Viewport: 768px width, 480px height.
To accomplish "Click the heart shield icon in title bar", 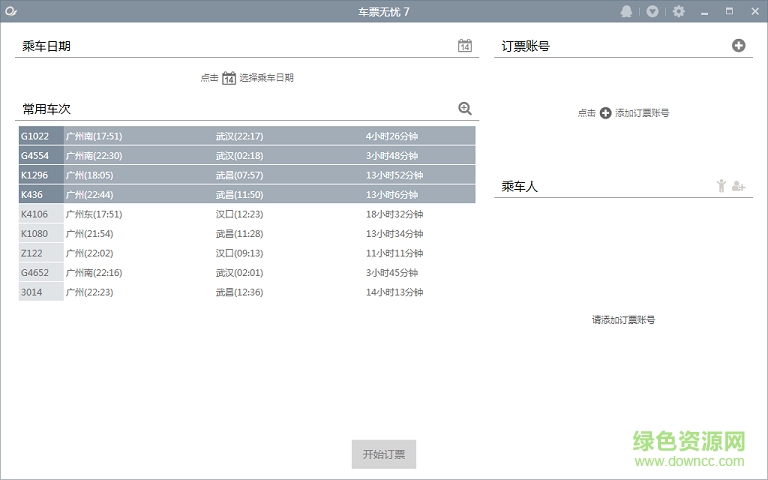I will point(652,11).
